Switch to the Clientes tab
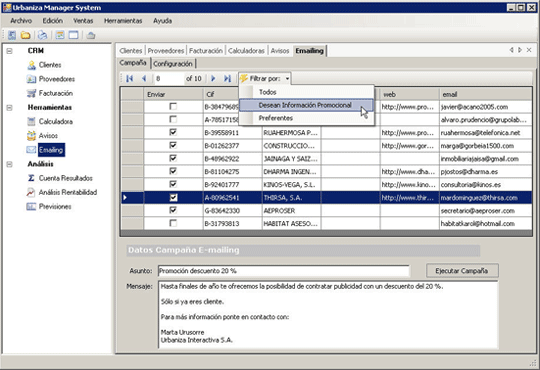 [131, 51]
